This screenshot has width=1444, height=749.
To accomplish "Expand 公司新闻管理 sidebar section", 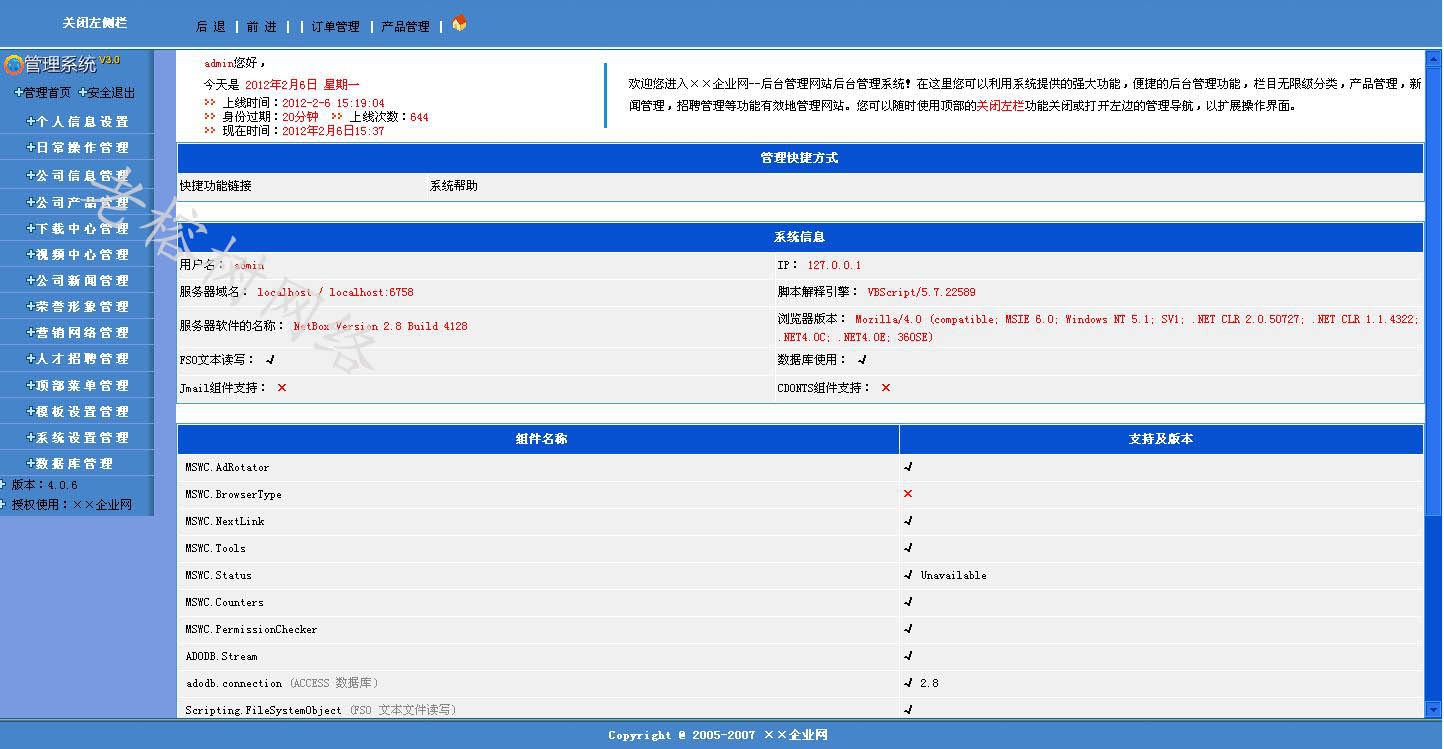I will pos(78,281).
